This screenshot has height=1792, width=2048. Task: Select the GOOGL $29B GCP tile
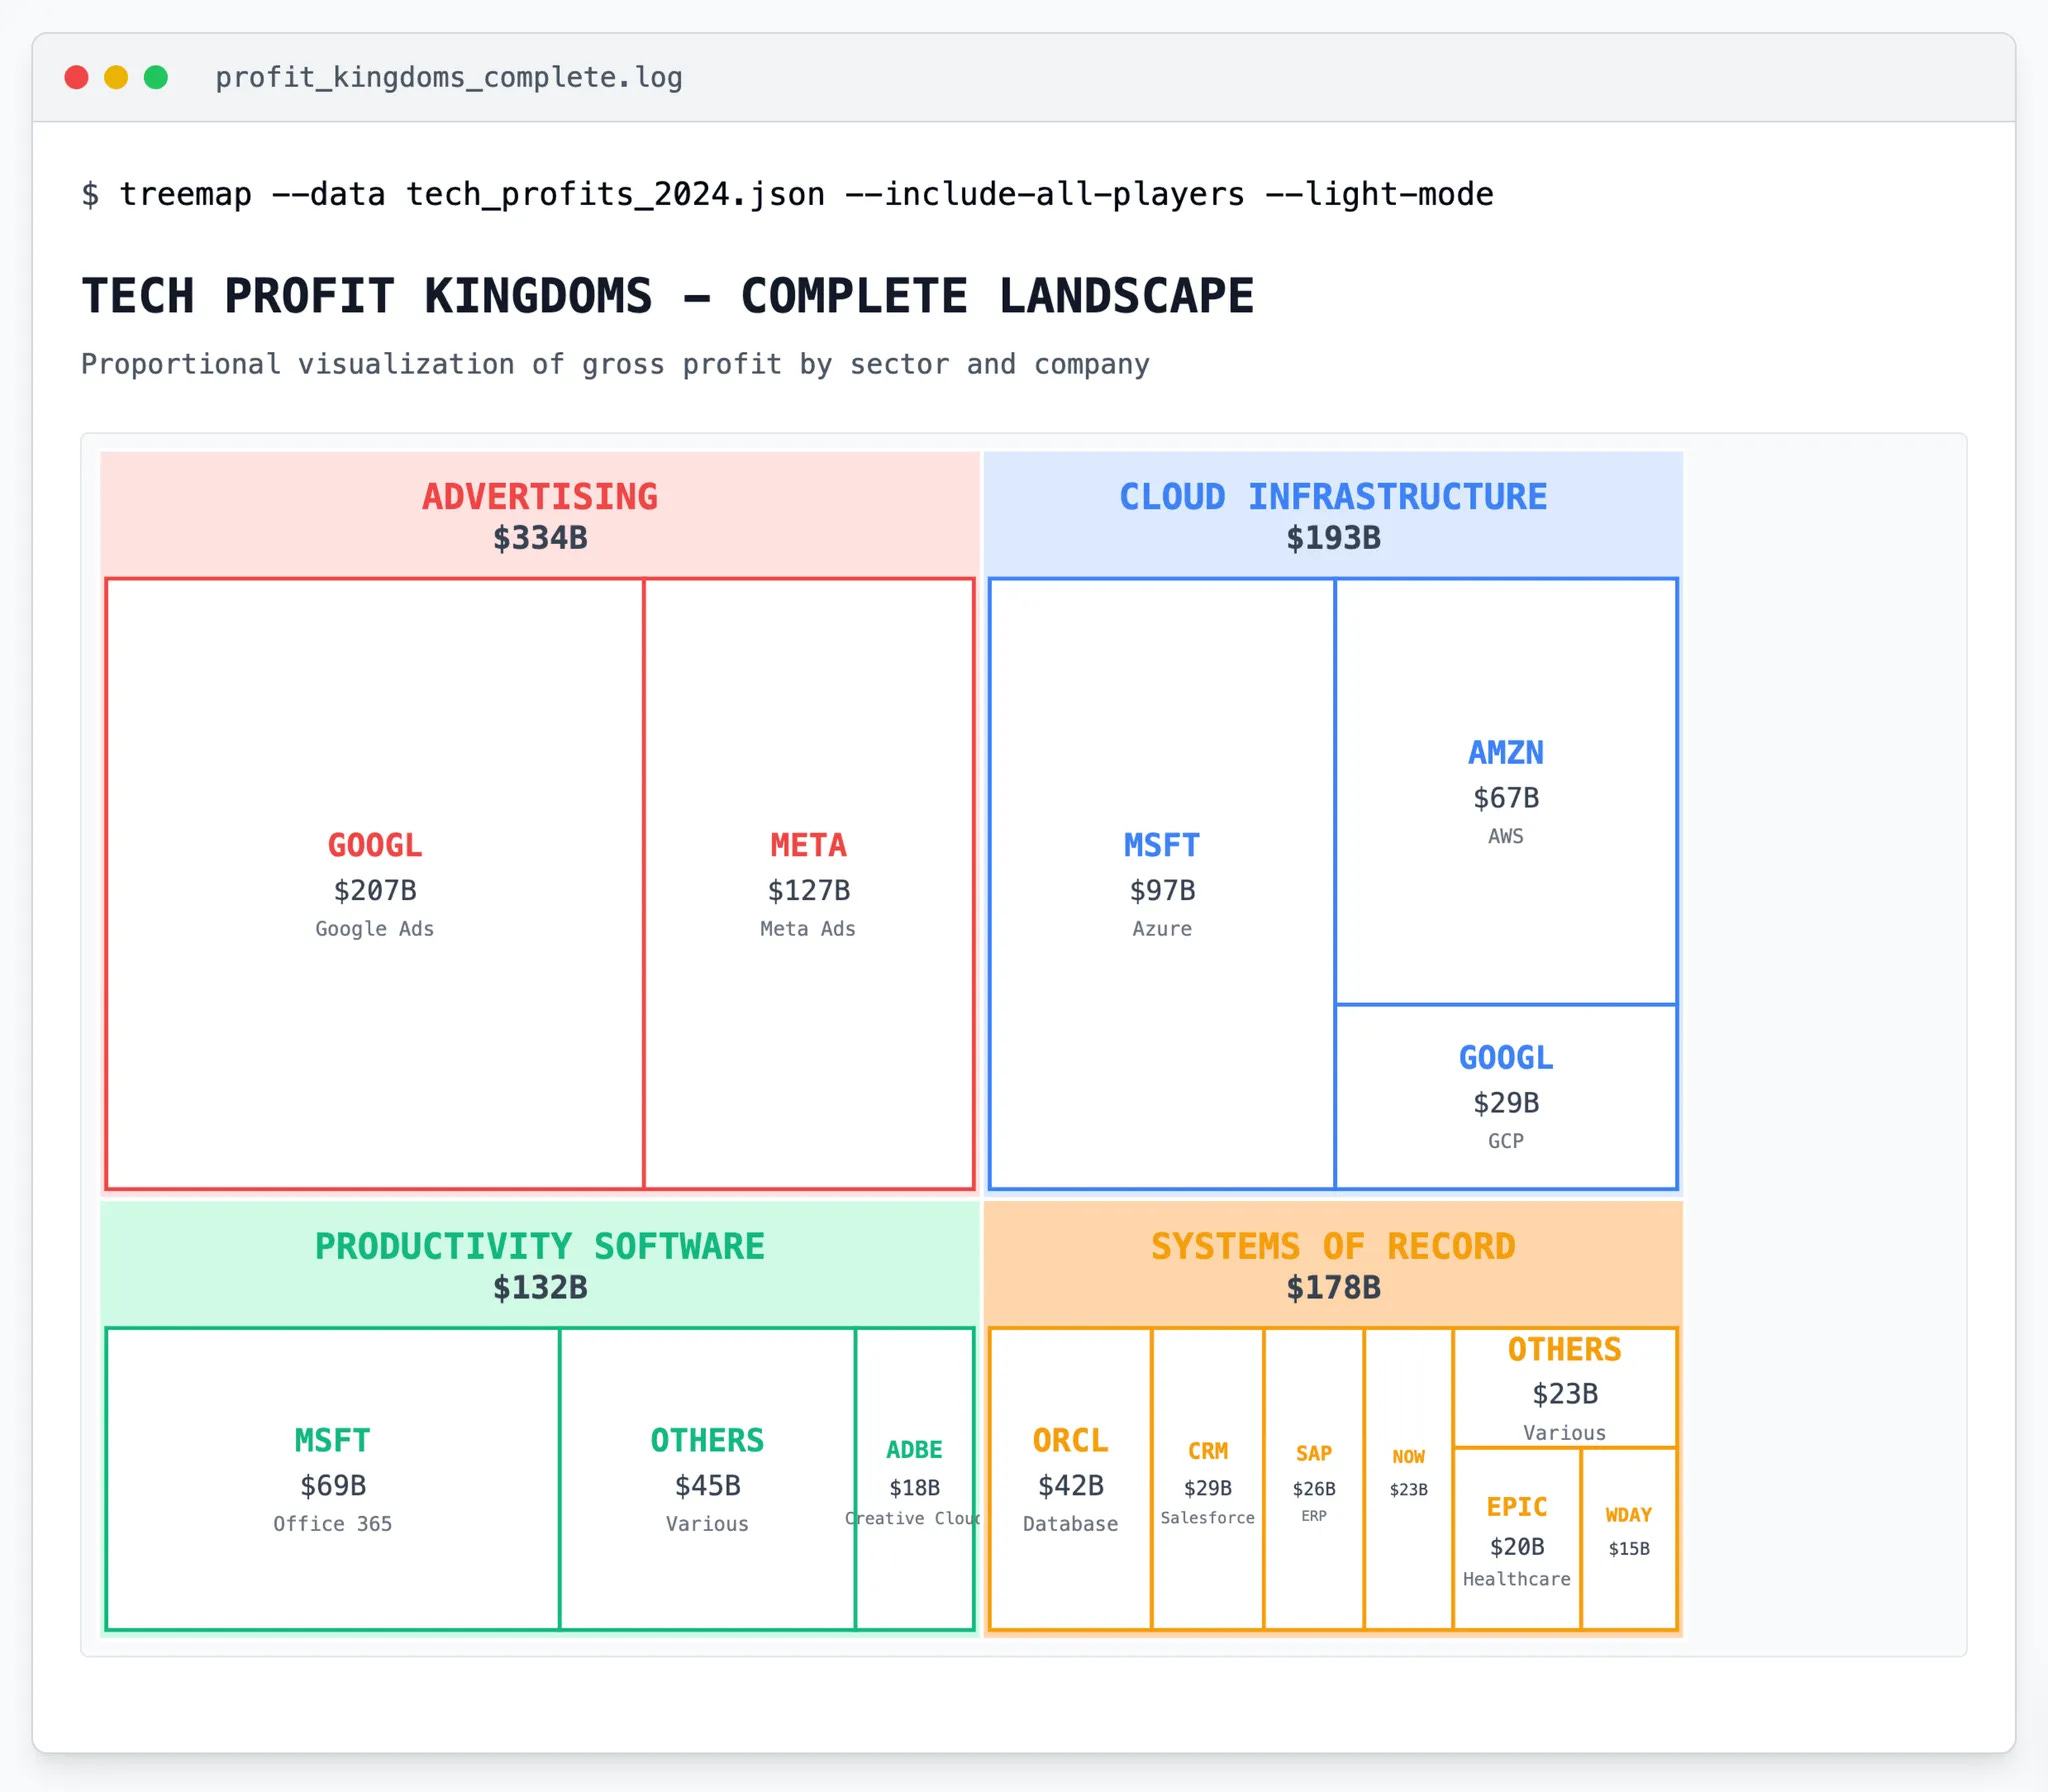1505,1097
